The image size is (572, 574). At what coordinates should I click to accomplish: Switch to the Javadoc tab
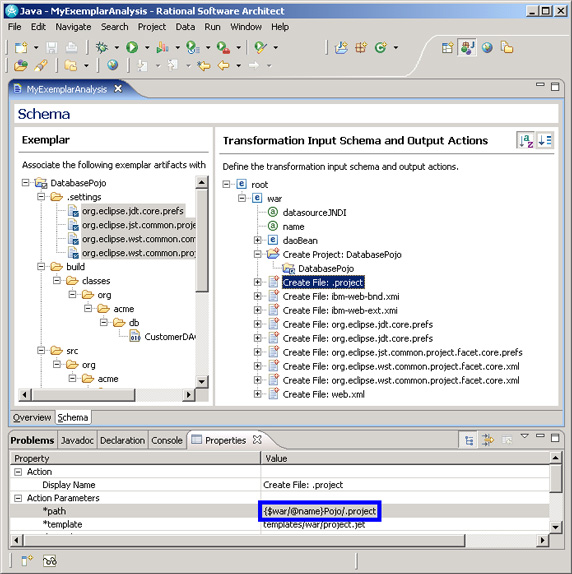tap(77, 440)
